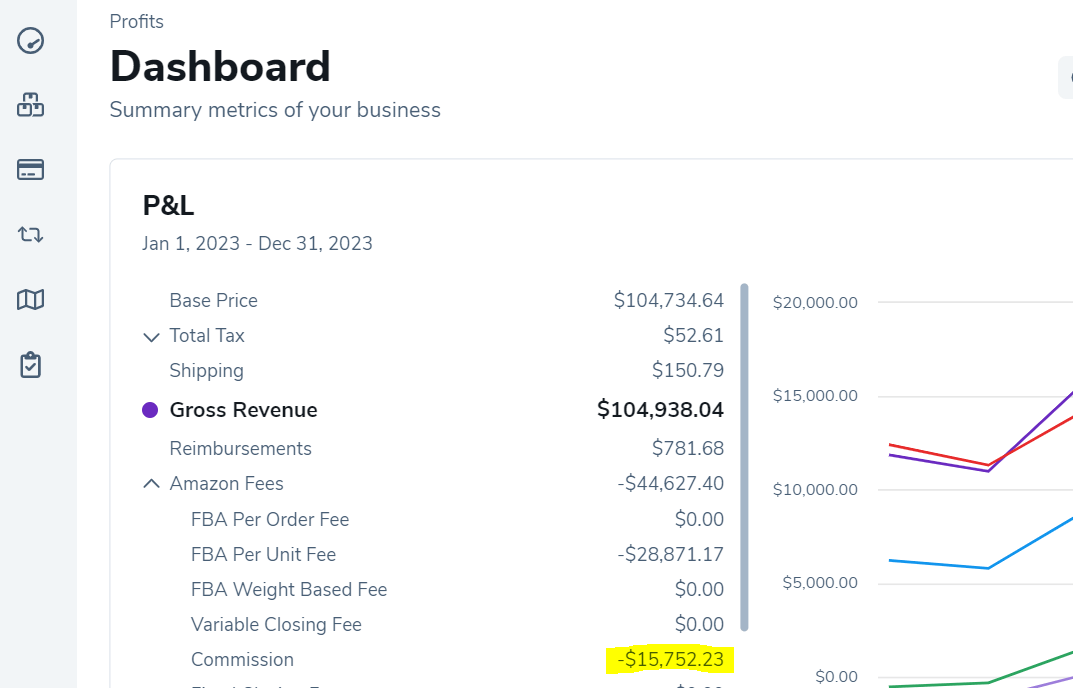
Task: Click the repeat arrows icon in sidebar
Action: (30, 234)
